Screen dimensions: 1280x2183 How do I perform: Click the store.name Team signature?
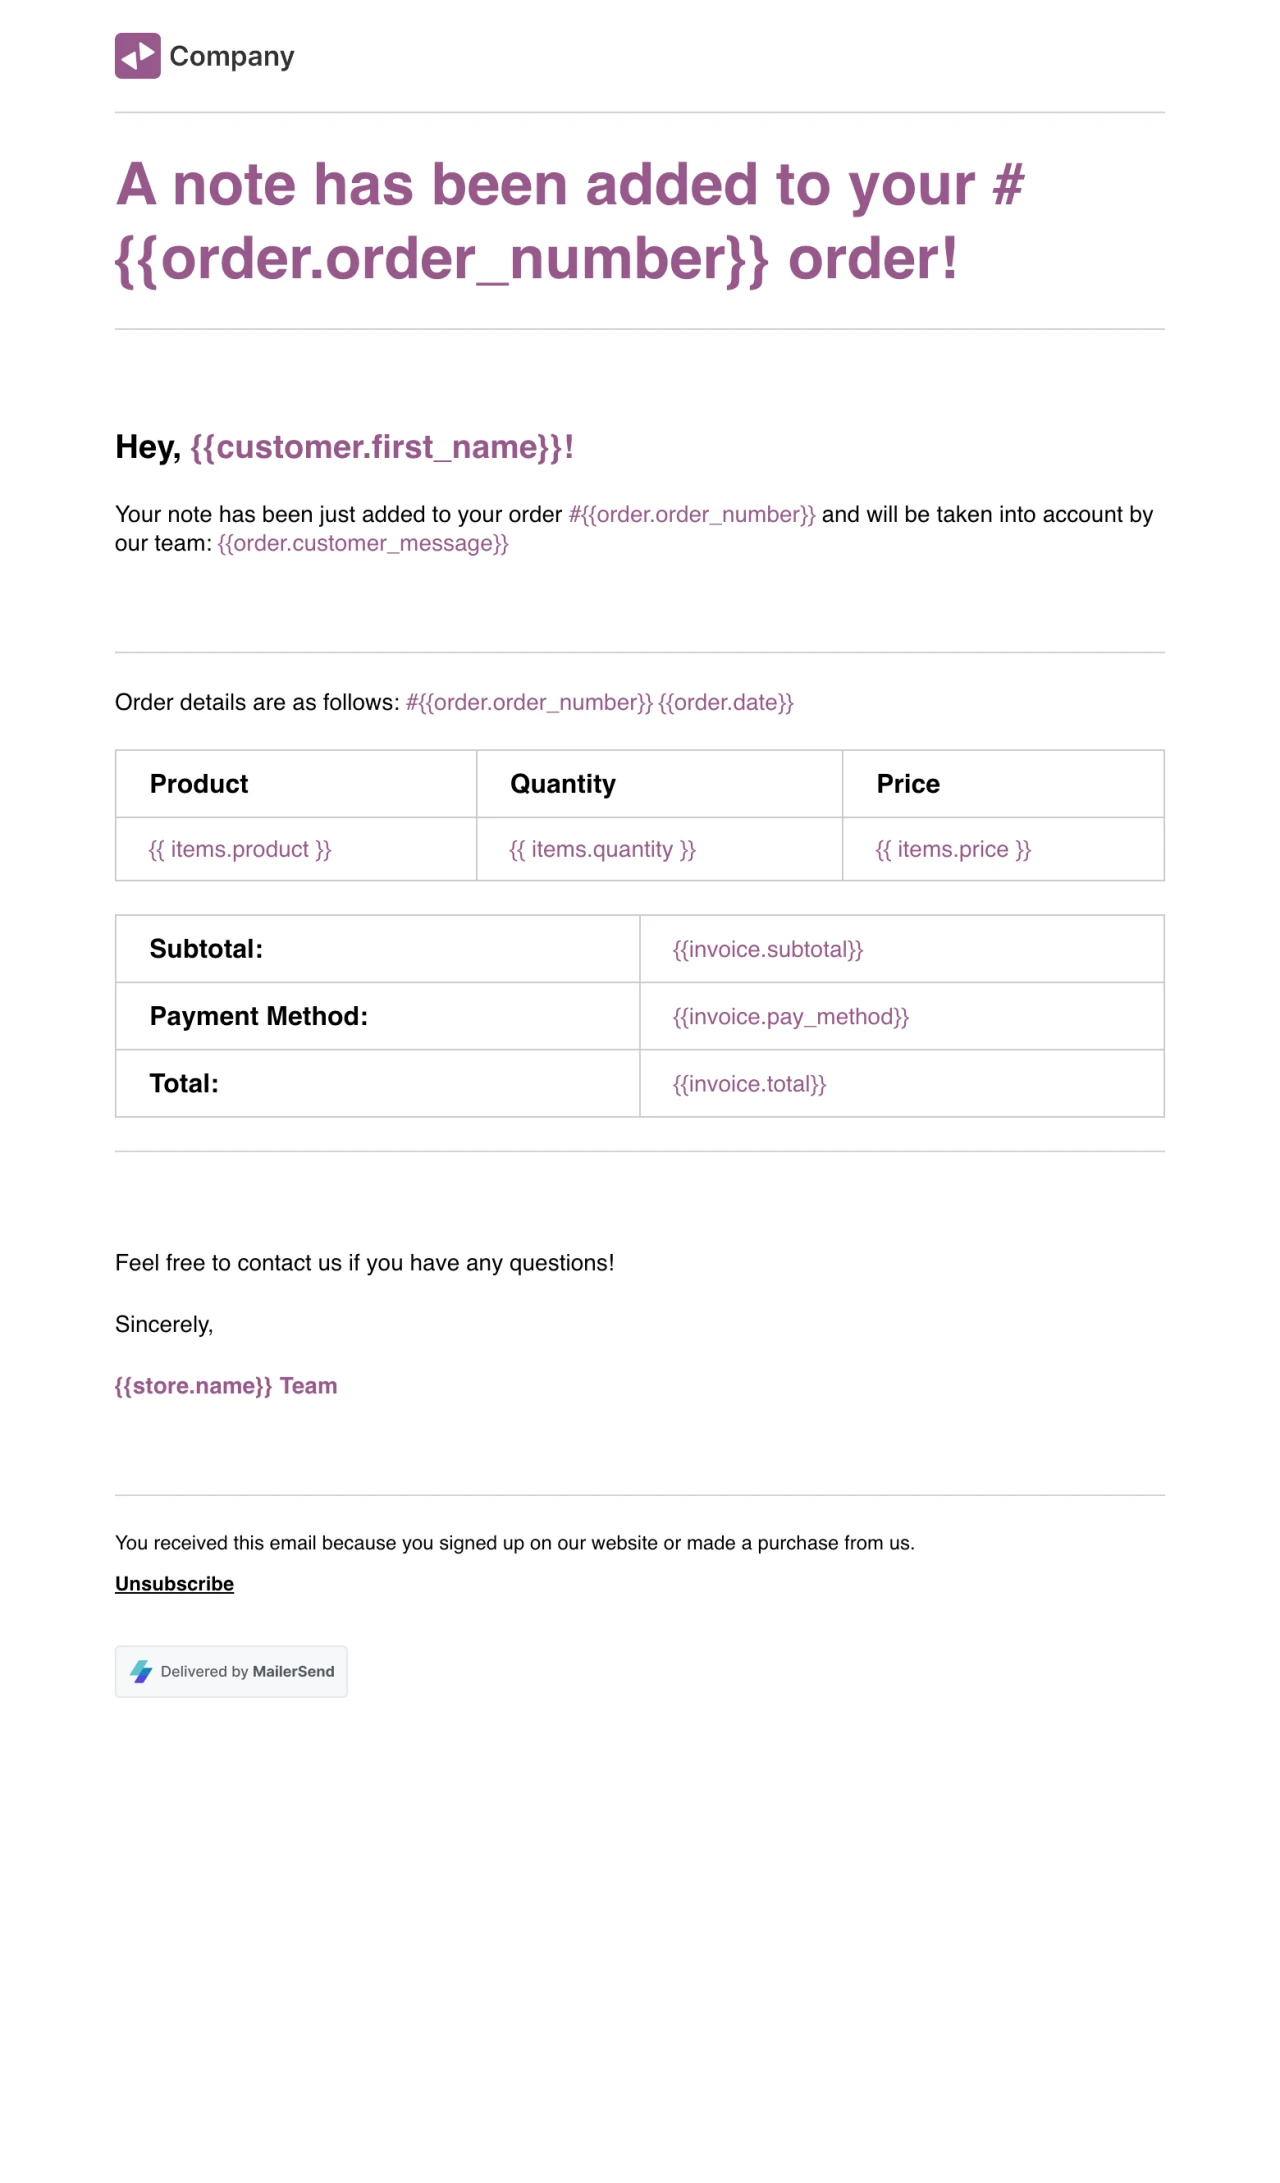pyautogui.click(x=226, y=1386)
